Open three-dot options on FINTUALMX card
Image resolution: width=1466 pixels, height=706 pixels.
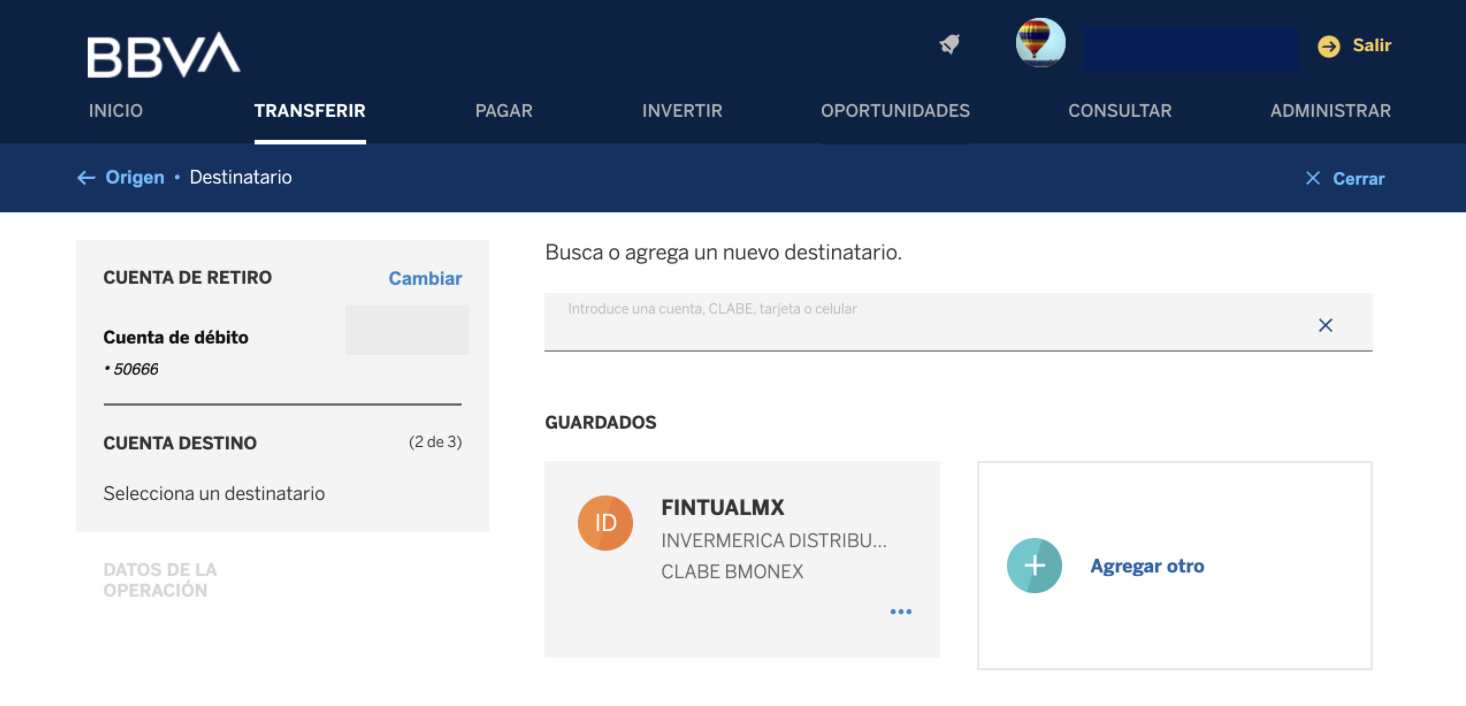click(901, 612)
